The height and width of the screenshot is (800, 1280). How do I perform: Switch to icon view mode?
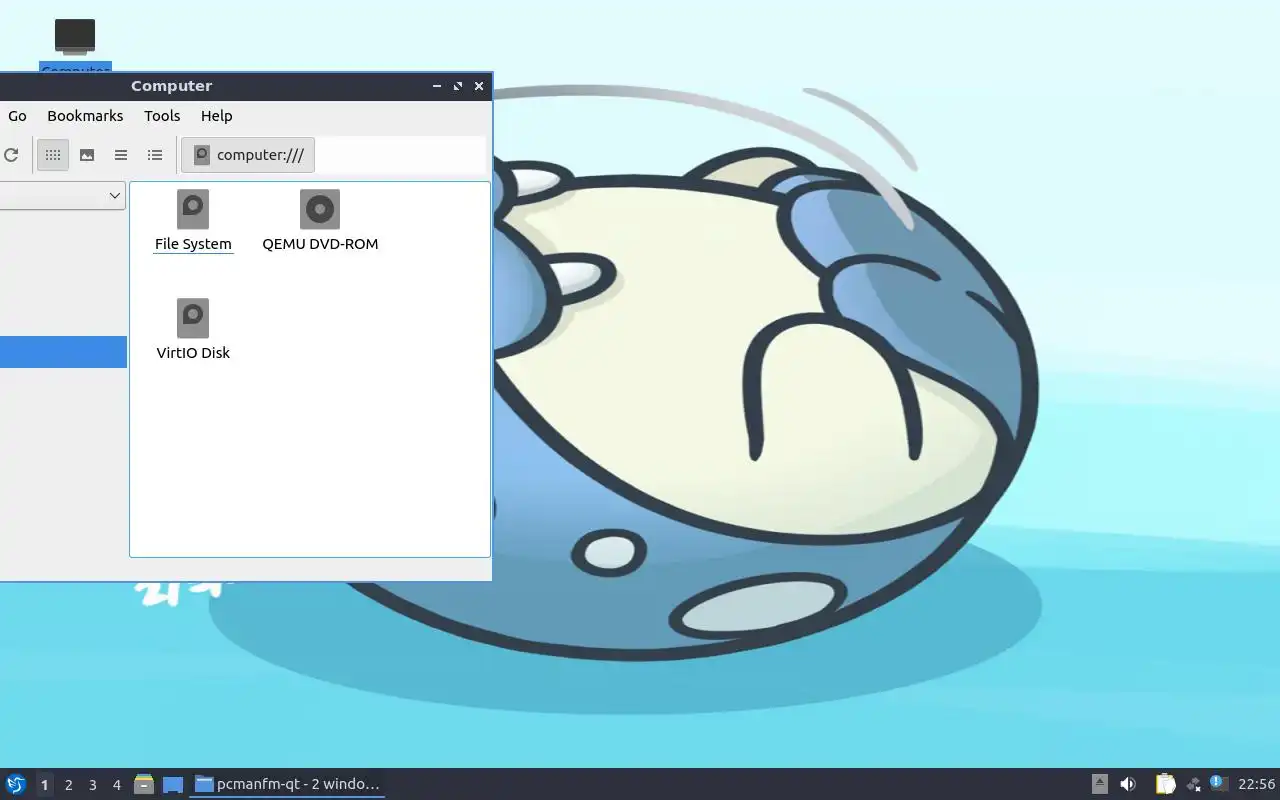(53, 155)
